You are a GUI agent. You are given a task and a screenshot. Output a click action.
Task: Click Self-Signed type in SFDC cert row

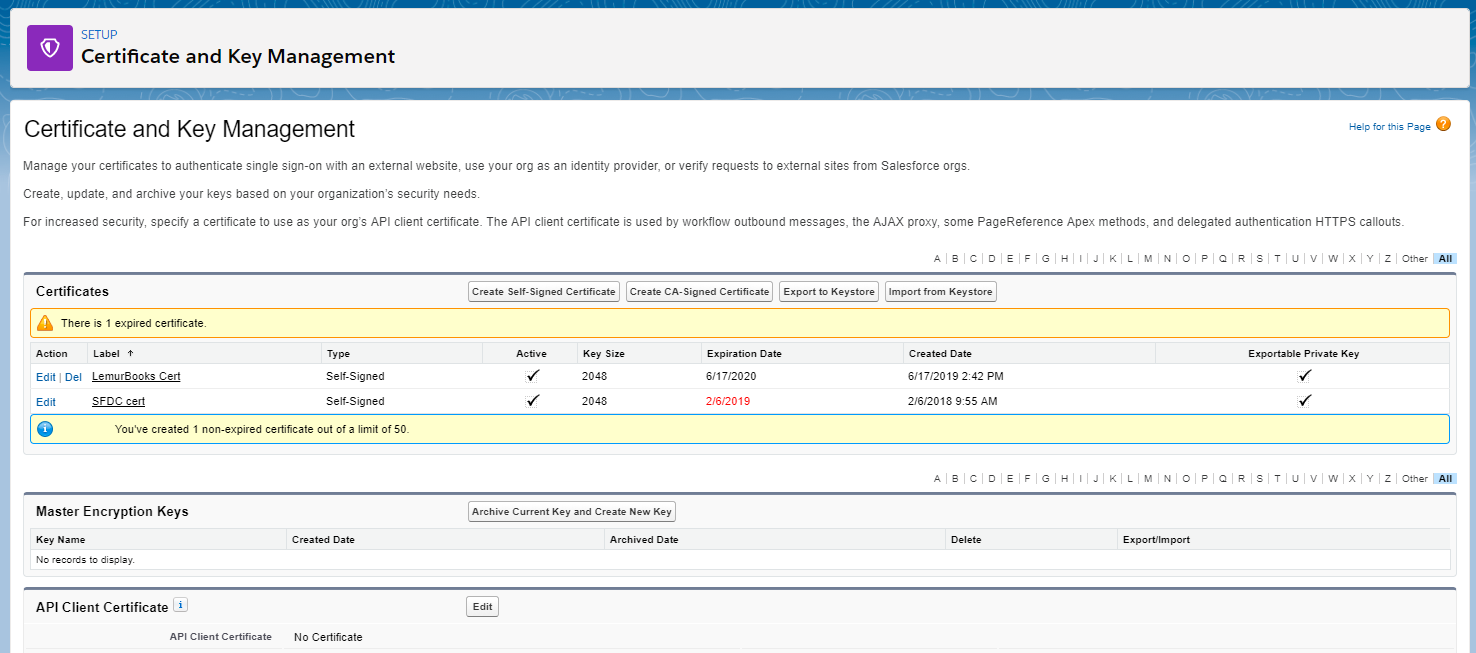click(355, 402)
